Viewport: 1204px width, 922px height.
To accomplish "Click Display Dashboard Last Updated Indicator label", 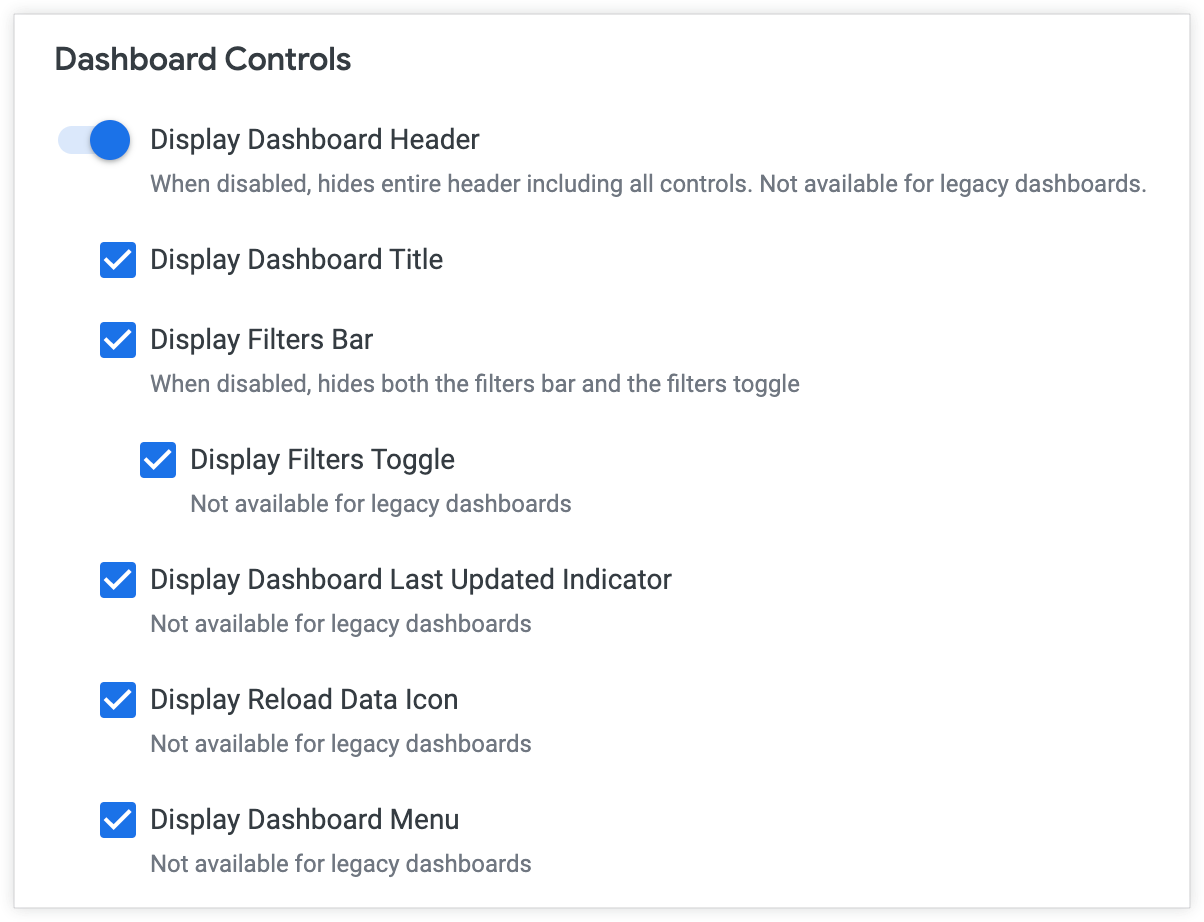I will (411, 580).
